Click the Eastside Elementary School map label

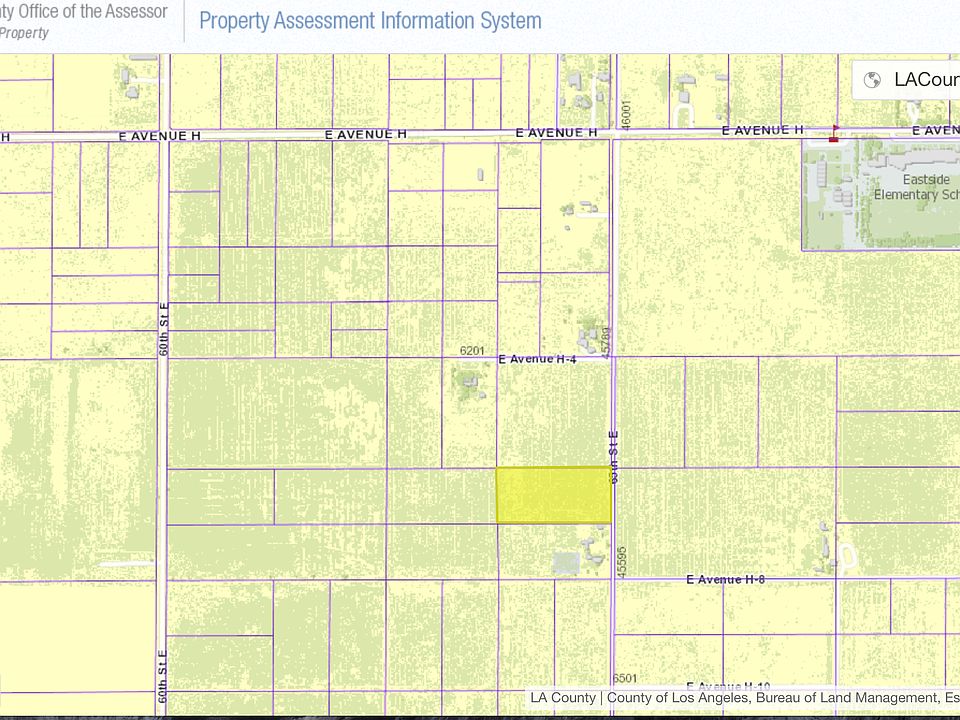click(917, 187)
